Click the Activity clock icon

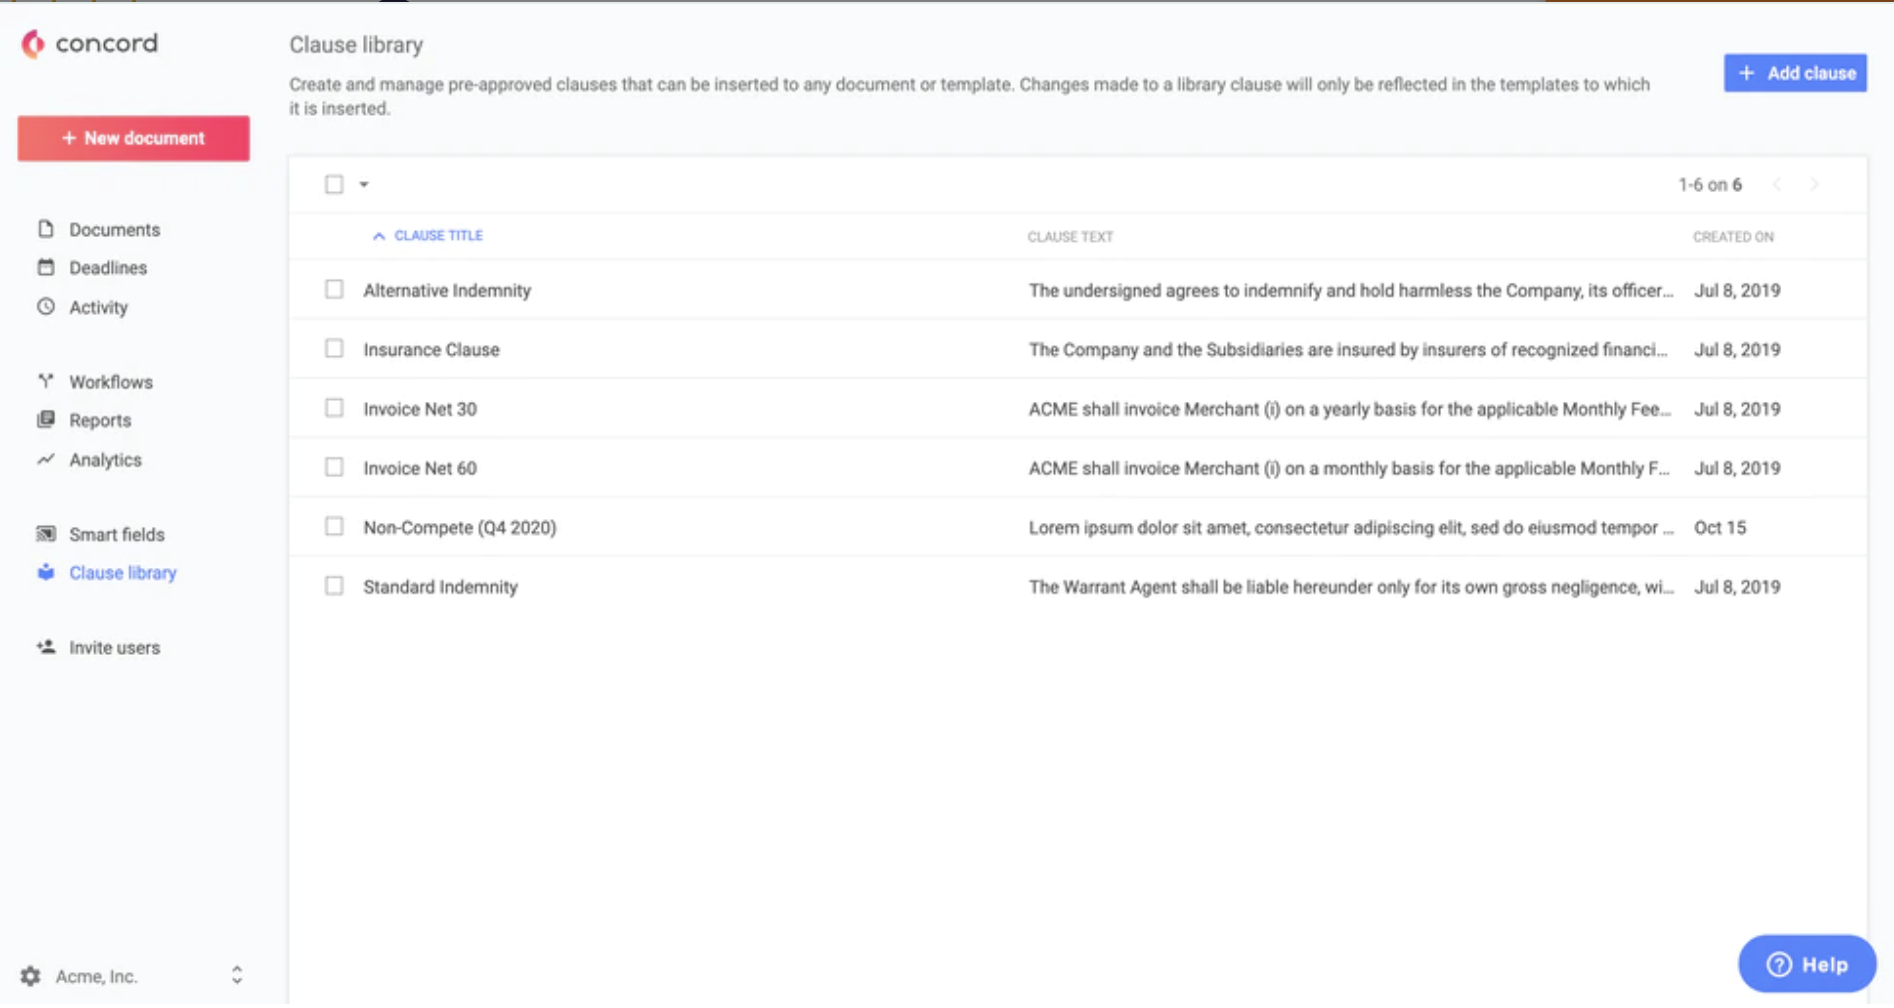46,307
